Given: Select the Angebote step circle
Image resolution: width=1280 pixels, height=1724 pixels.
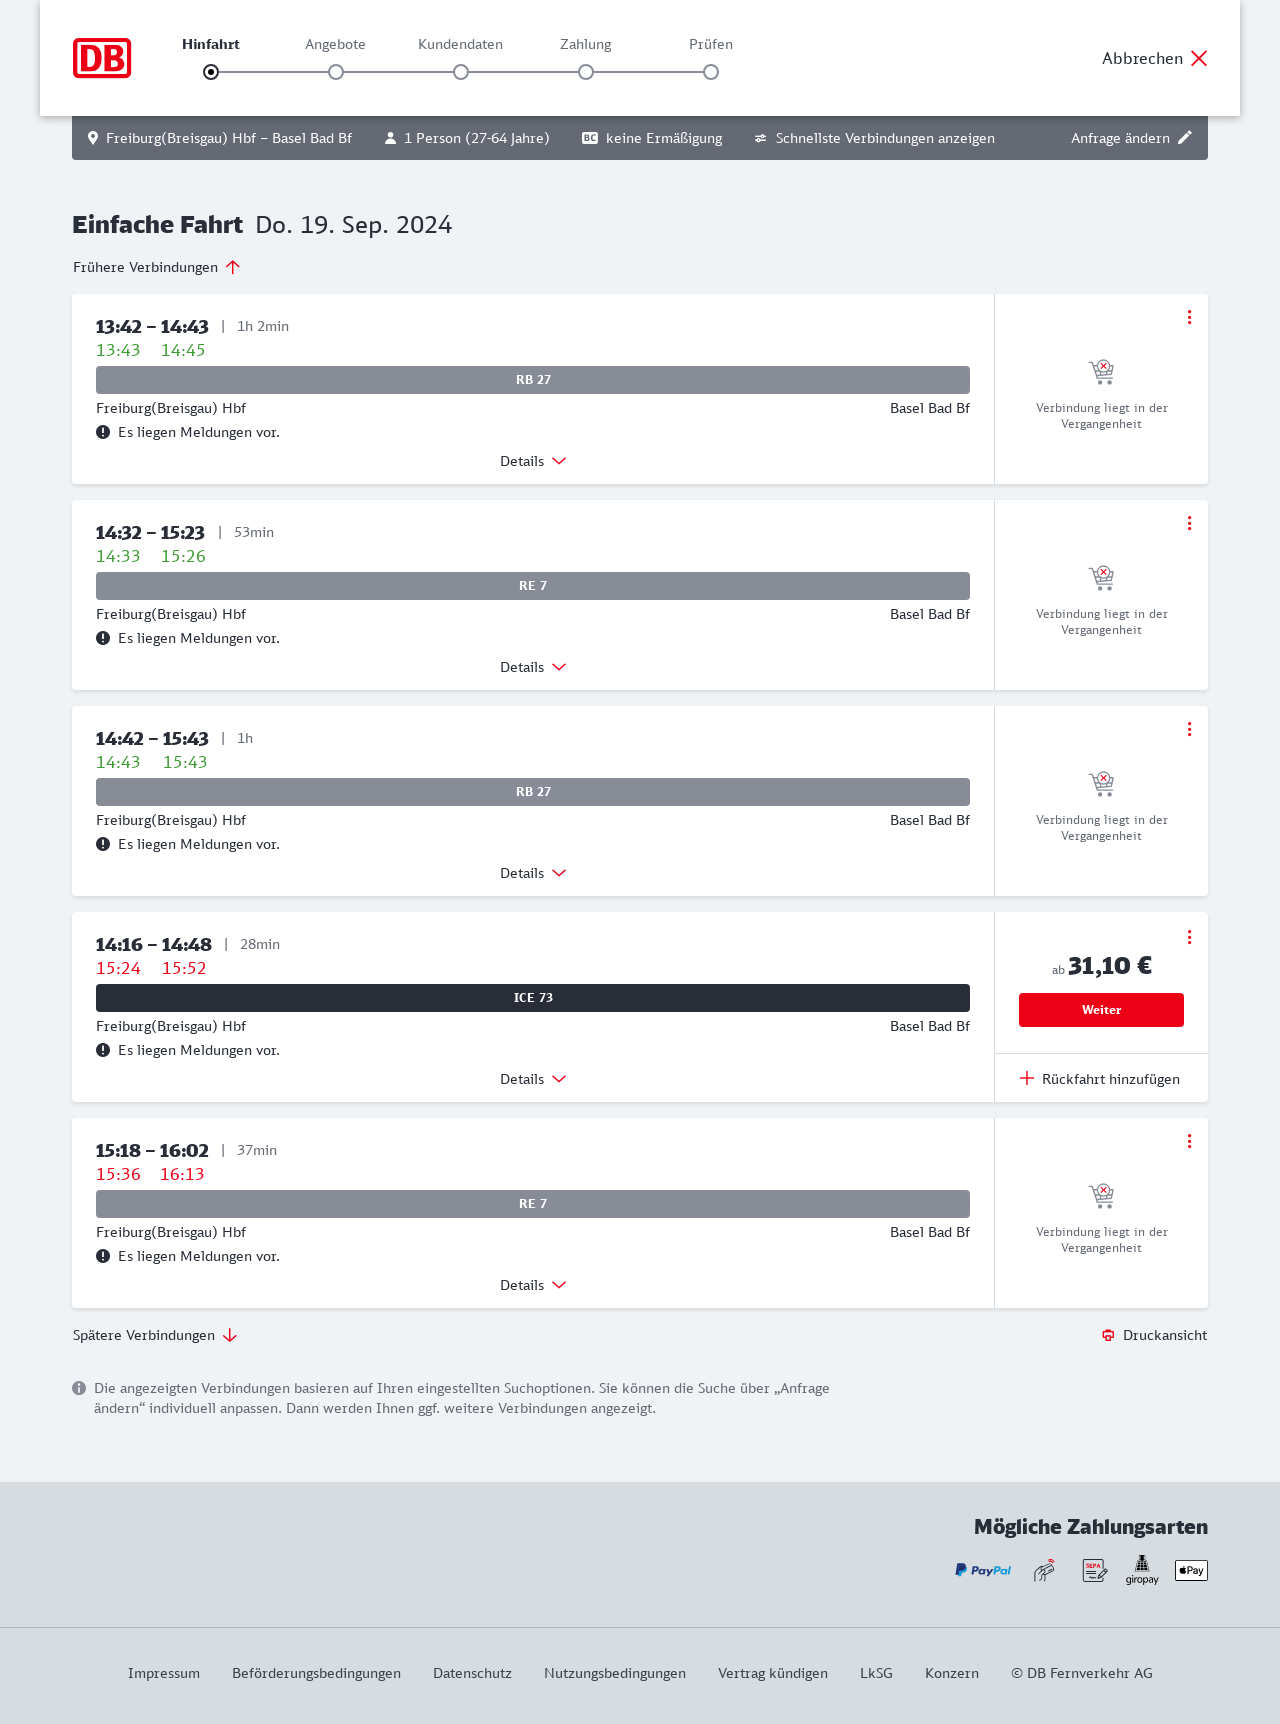Looking at the screenshot, I should pyautogui.click(x=336, y=72).
